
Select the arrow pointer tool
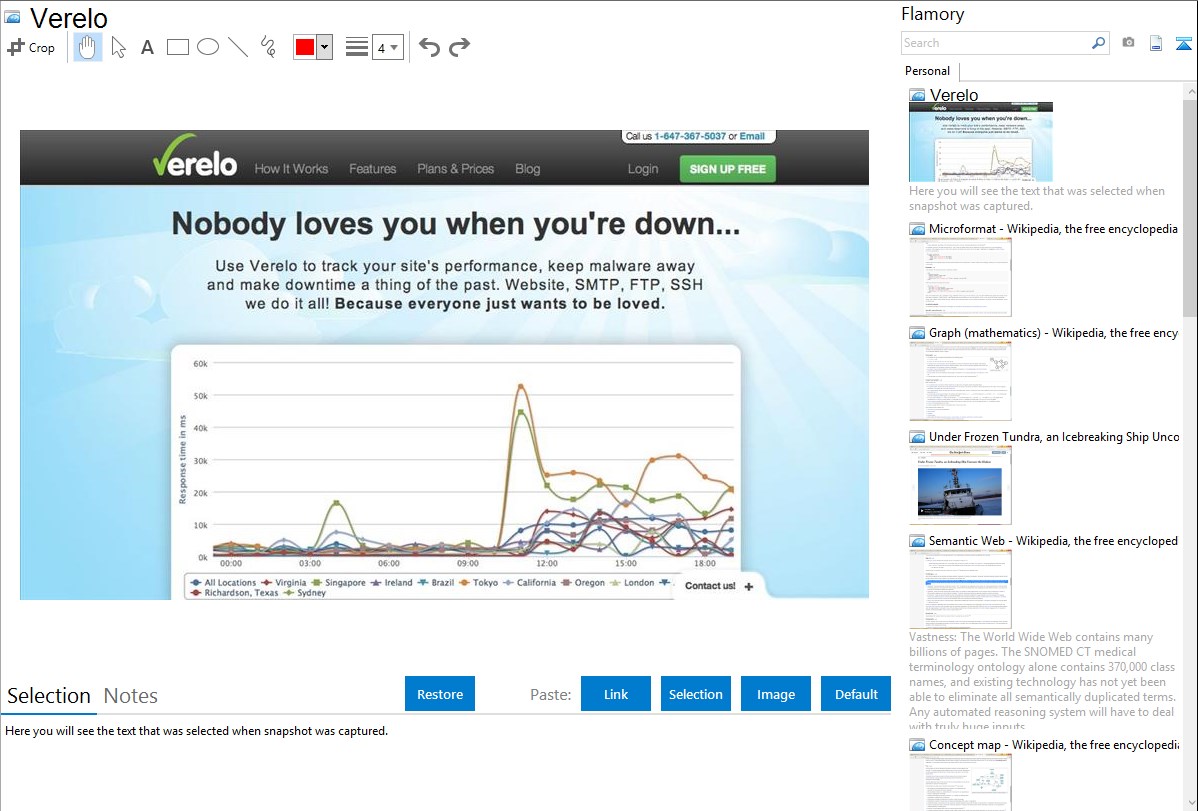[118, 47]
